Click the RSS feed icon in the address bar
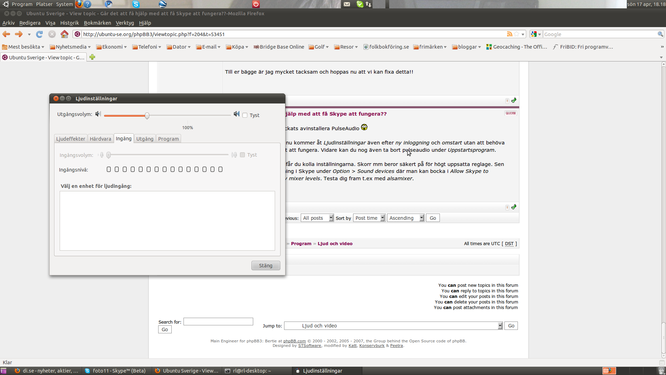Screen dimensions: 666x375 coord(509,34)
